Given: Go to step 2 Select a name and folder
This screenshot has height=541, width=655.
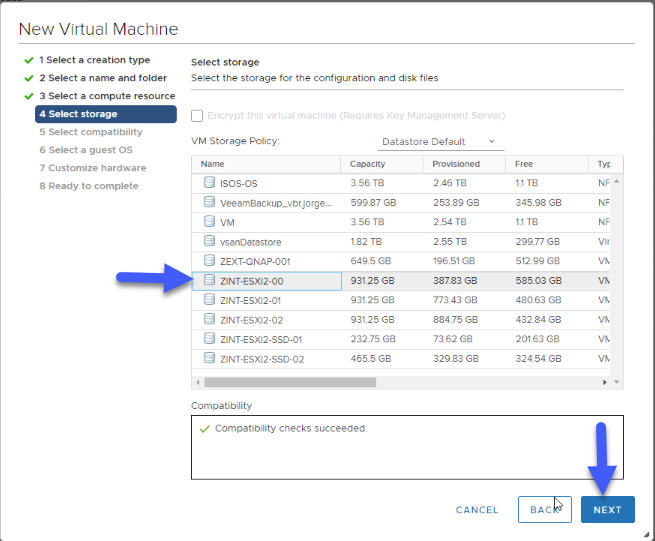Looking at the screenshot, I should coord(103,78).
